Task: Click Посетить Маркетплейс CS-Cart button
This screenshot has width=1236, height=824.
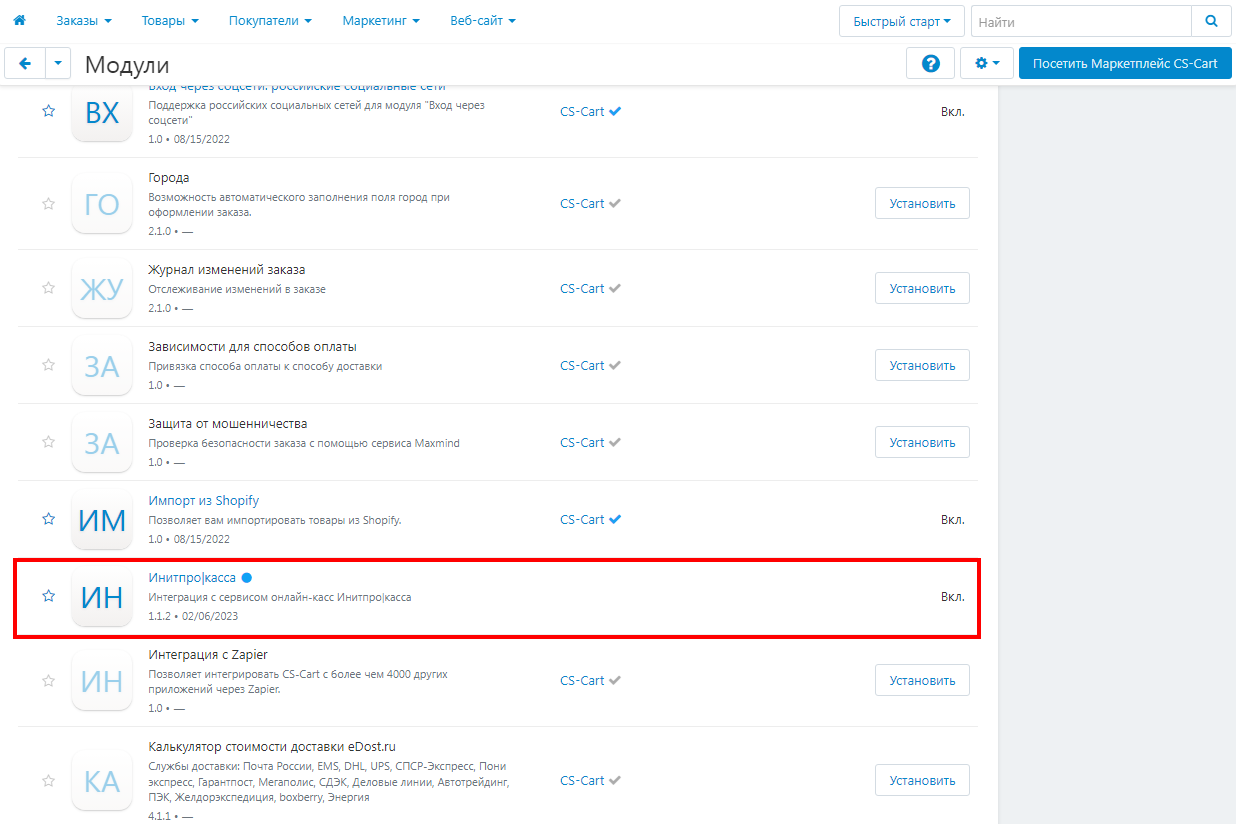Action: coord(1125,63)
